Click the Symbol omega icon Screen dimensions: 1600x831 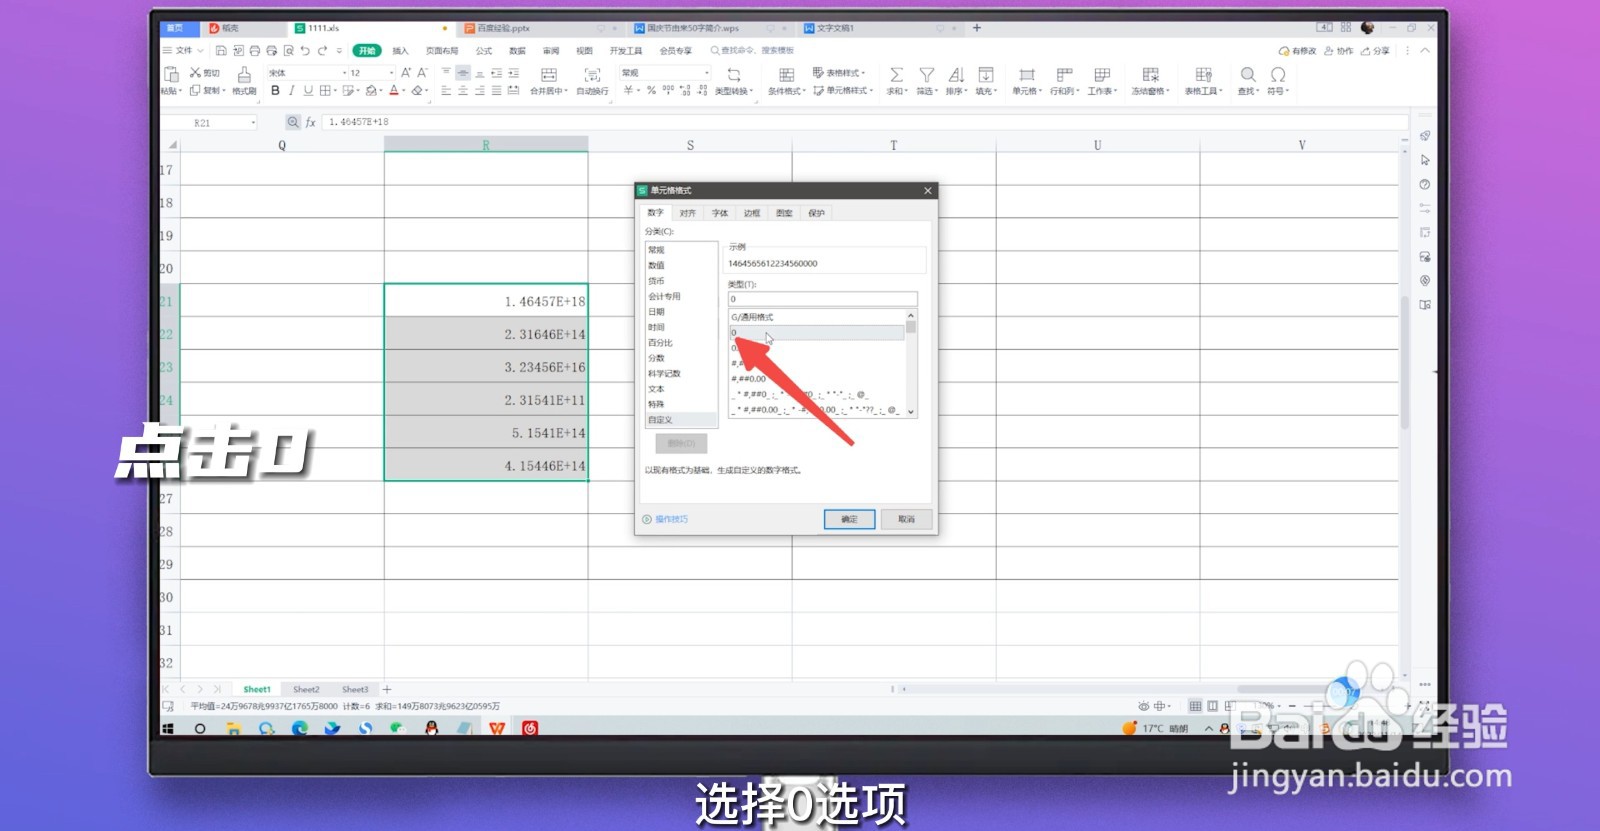[1278, 75]
